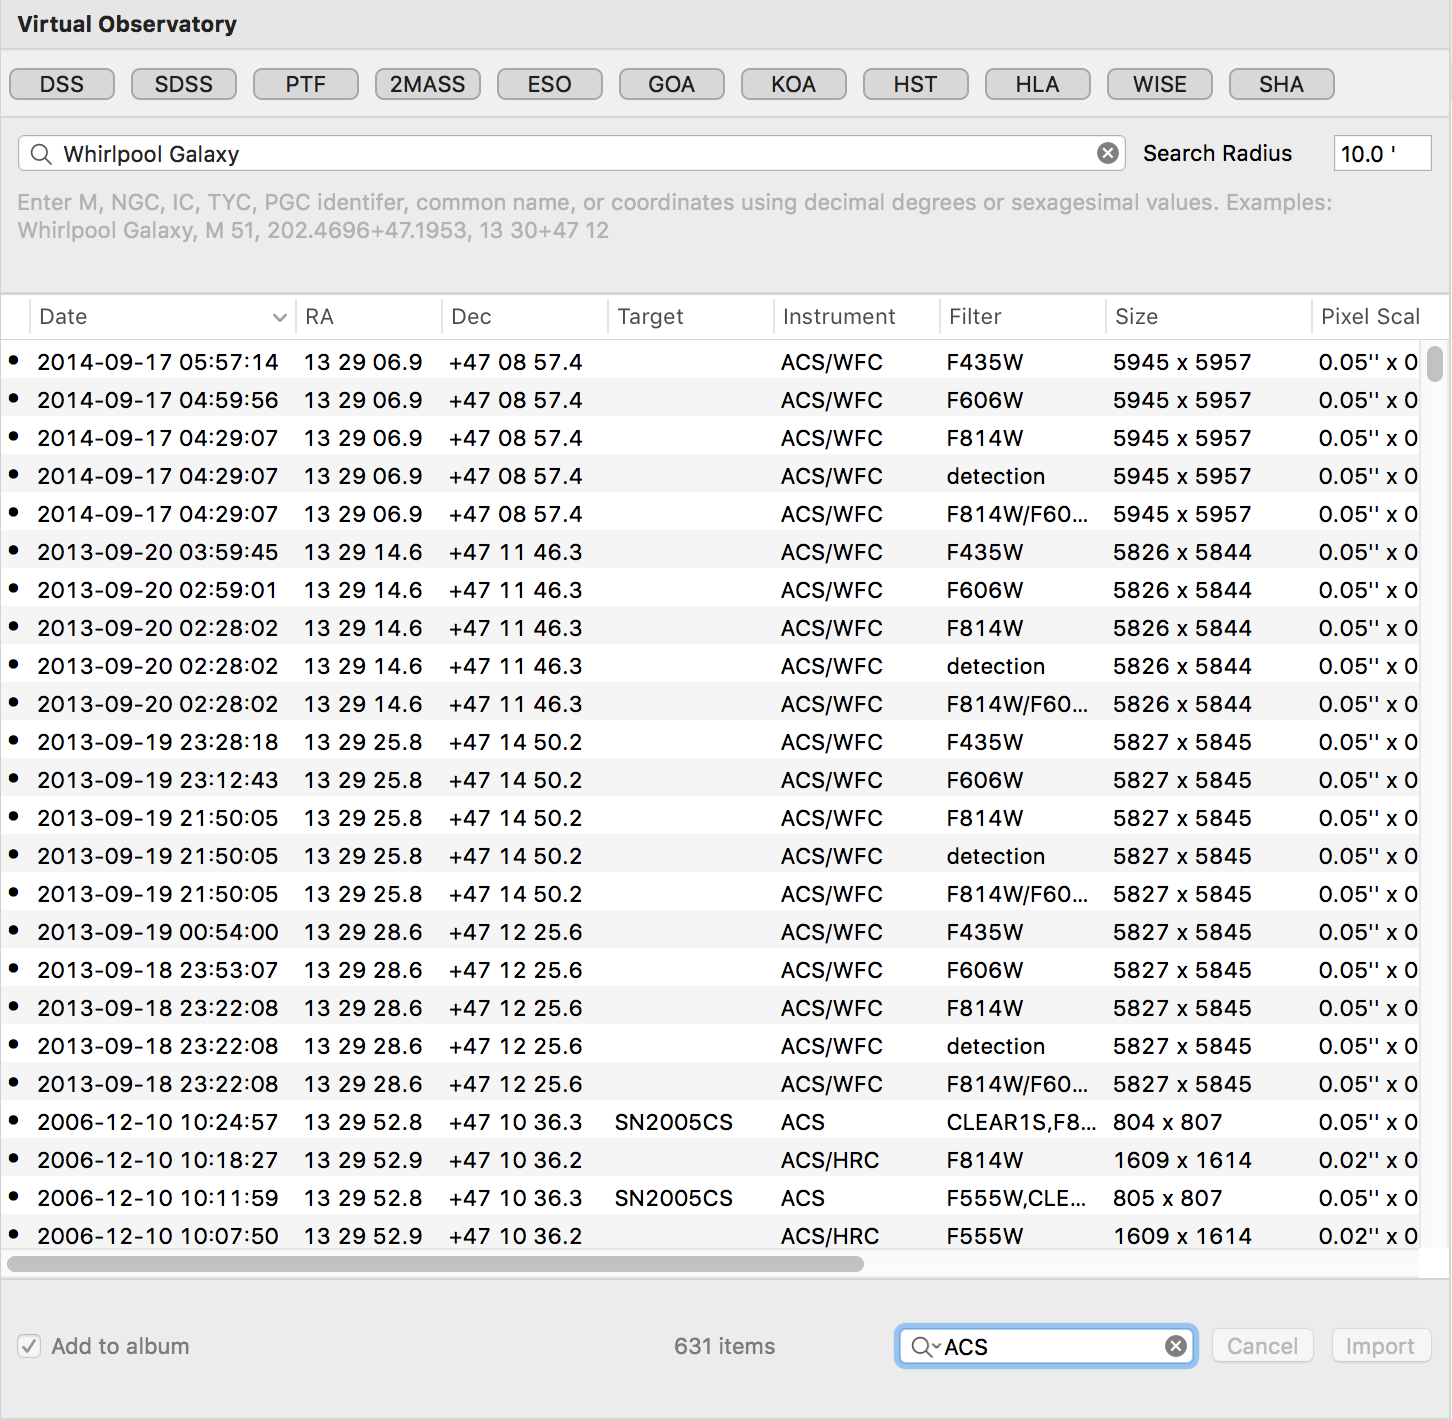1452x1420 pixels.
Task: Select the row dated 2014-09-17 05:57:14
Action: [x=710, y=361]
